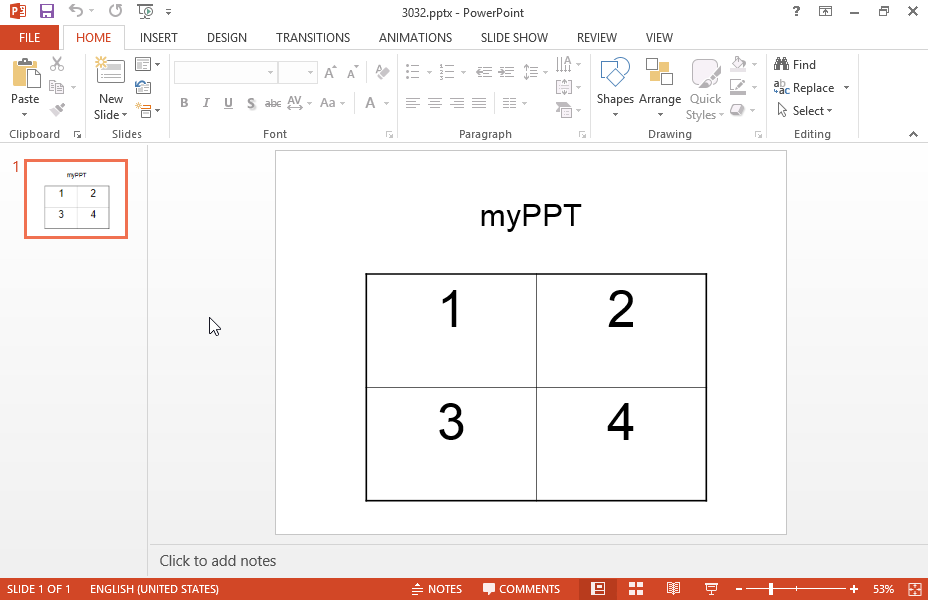This screenshot has width=928, height=600.
Task: Click the New Slide icon
Action: (110, 72)
